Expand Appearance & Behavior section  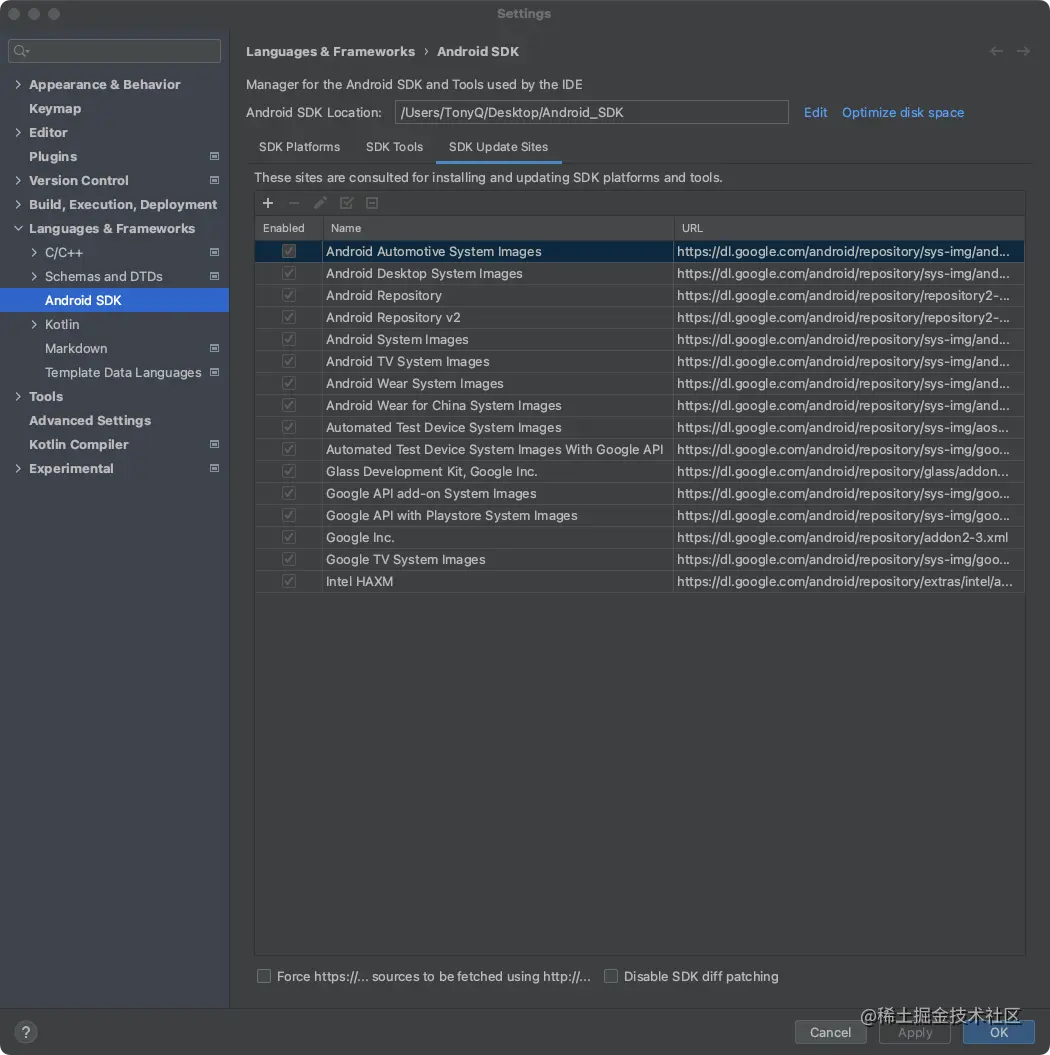click(18, 84)
